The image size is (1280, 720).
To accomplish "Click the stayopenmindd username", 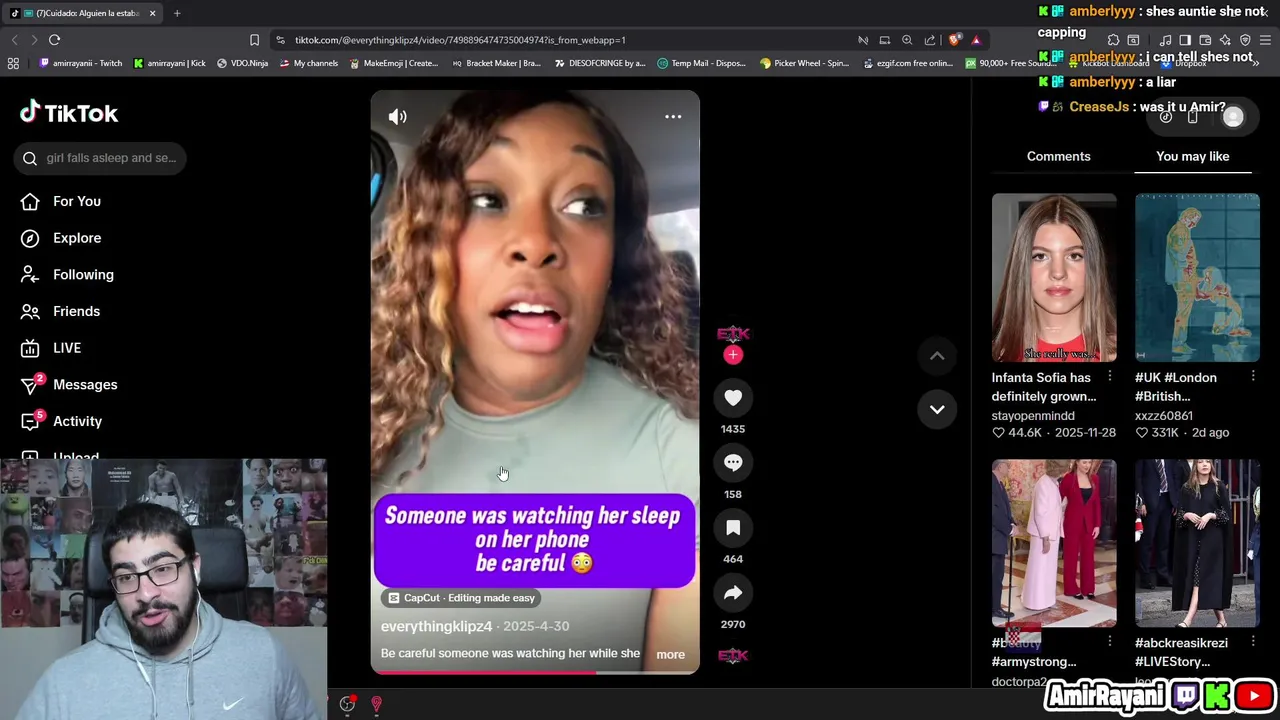I will (x=1033, y=415).
